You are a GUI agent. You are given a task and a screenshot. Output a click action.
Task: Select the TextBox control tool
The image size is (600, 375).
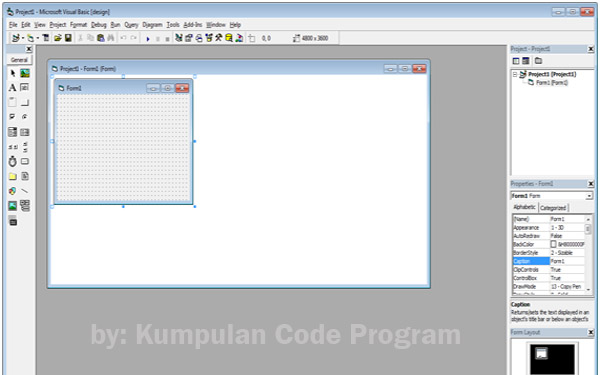click(25, 88)
